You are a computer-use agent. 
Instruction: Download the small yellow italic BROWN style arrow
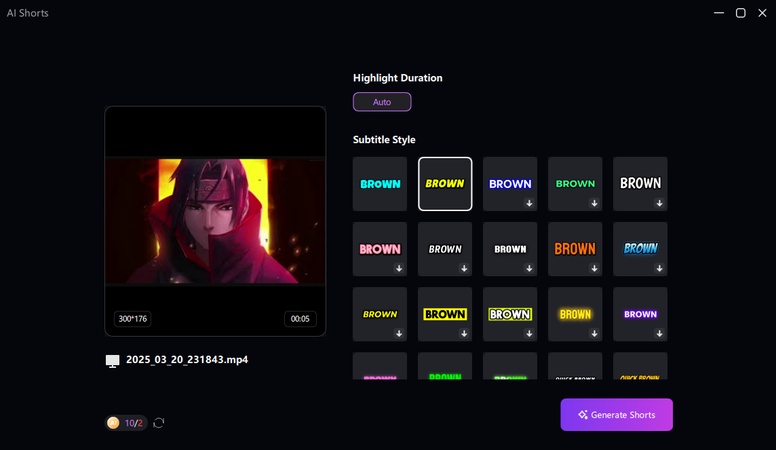pyautogui.click(x=399, y=334)
